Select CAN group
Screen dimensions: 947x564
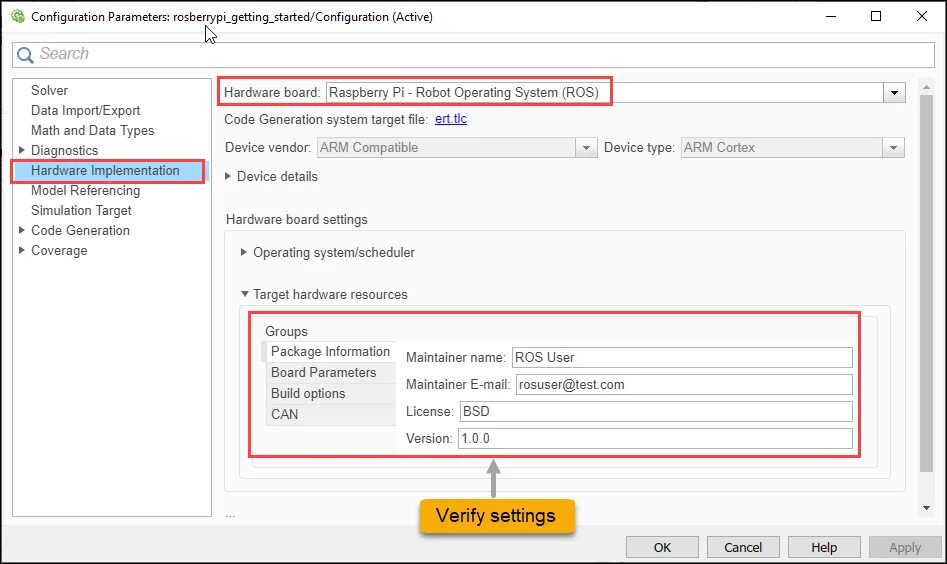coord(330,415)
